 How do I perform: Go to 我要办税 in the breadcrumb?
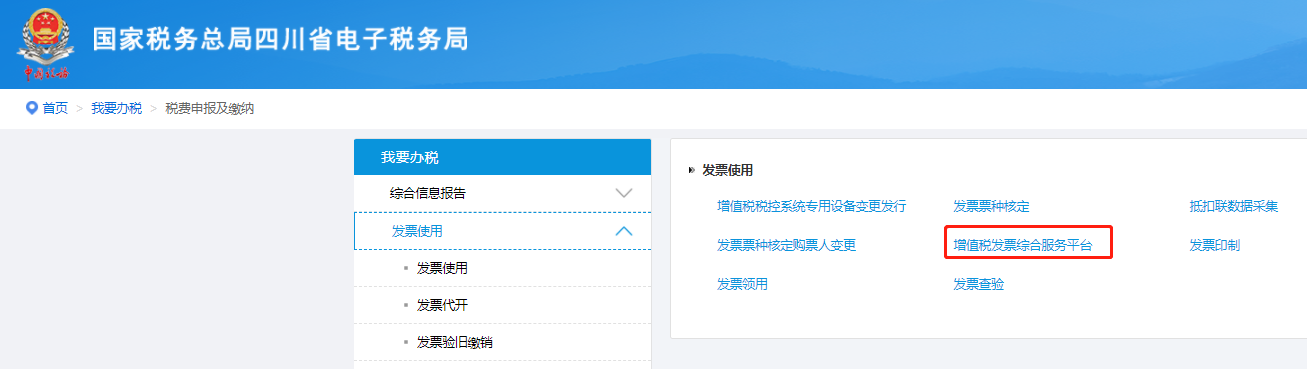tap(116, 108)
